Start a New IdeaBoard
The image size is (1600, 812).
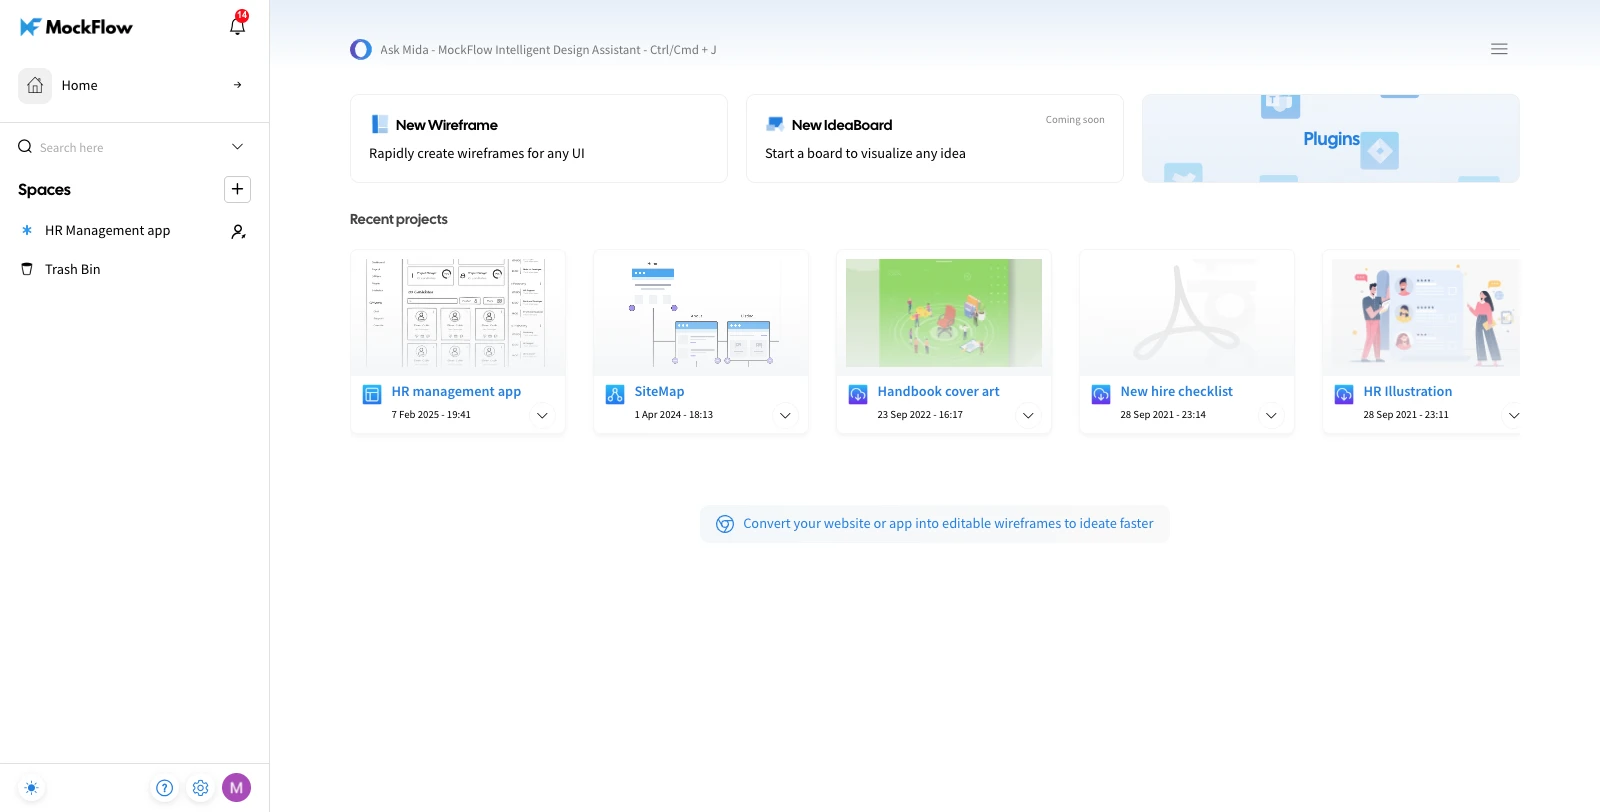click(935, 138)
